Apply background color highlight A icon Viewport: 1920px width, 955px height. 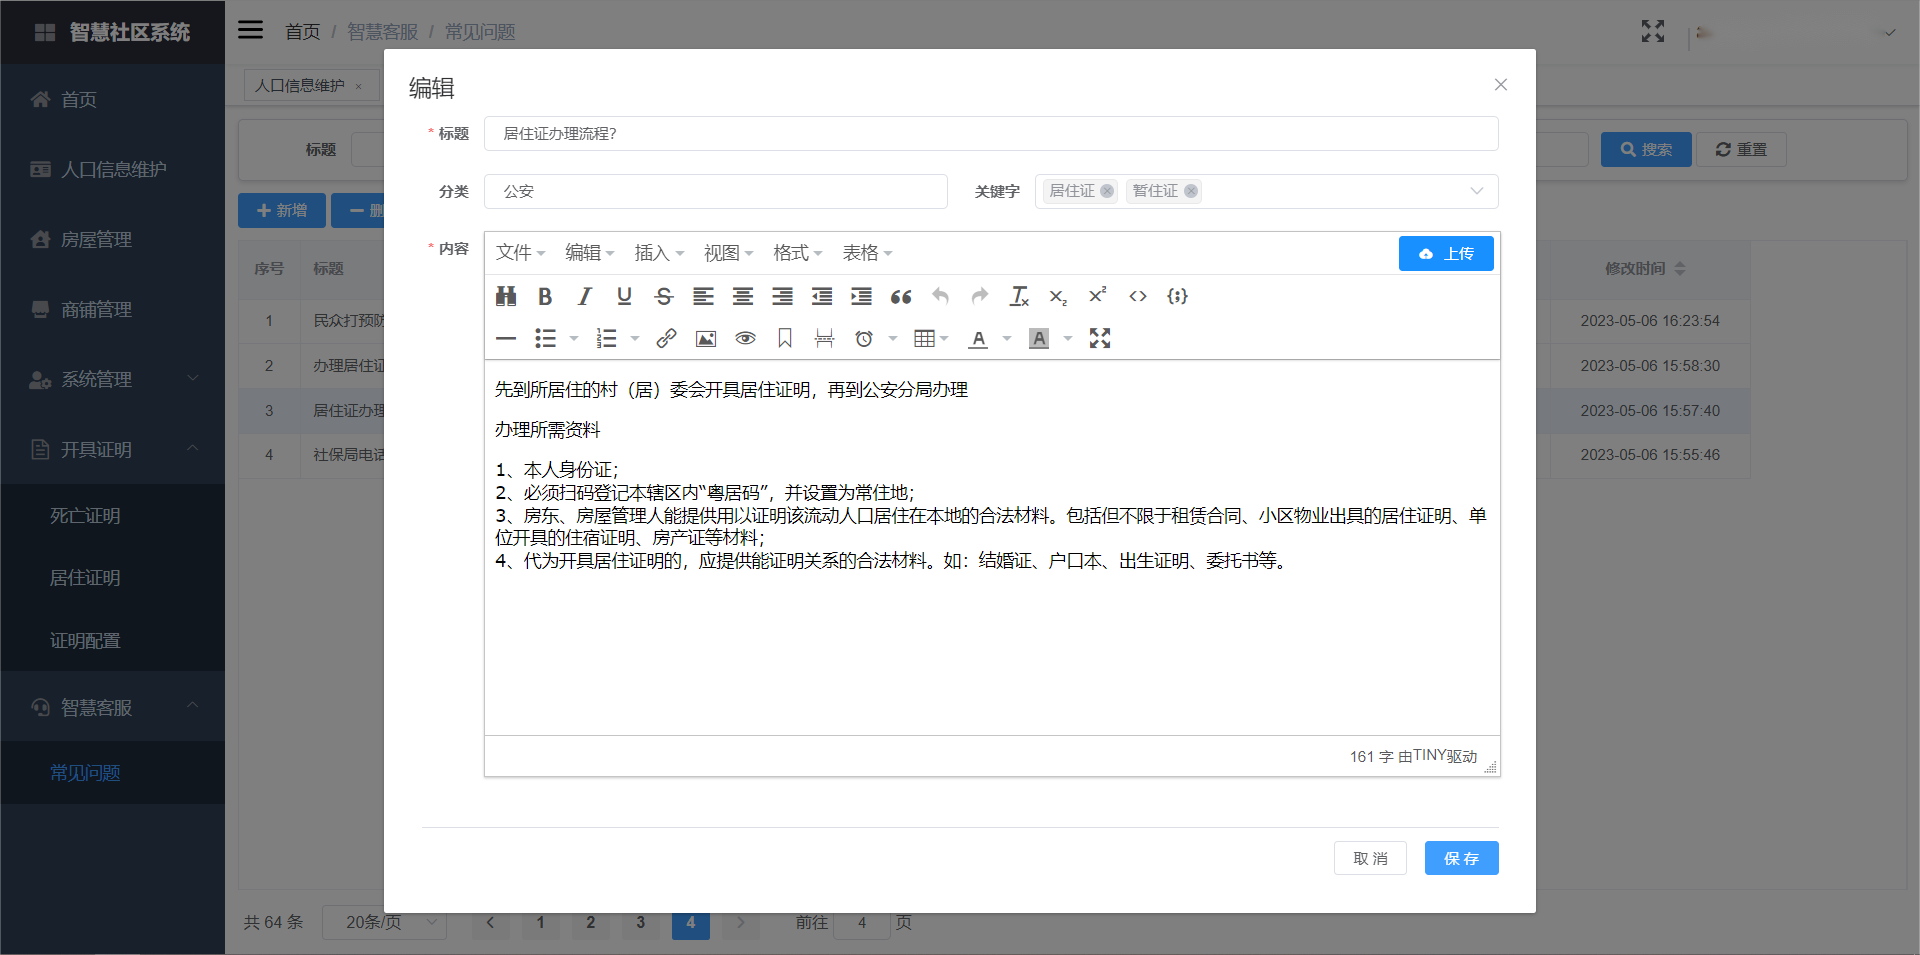pos(1039,339)
